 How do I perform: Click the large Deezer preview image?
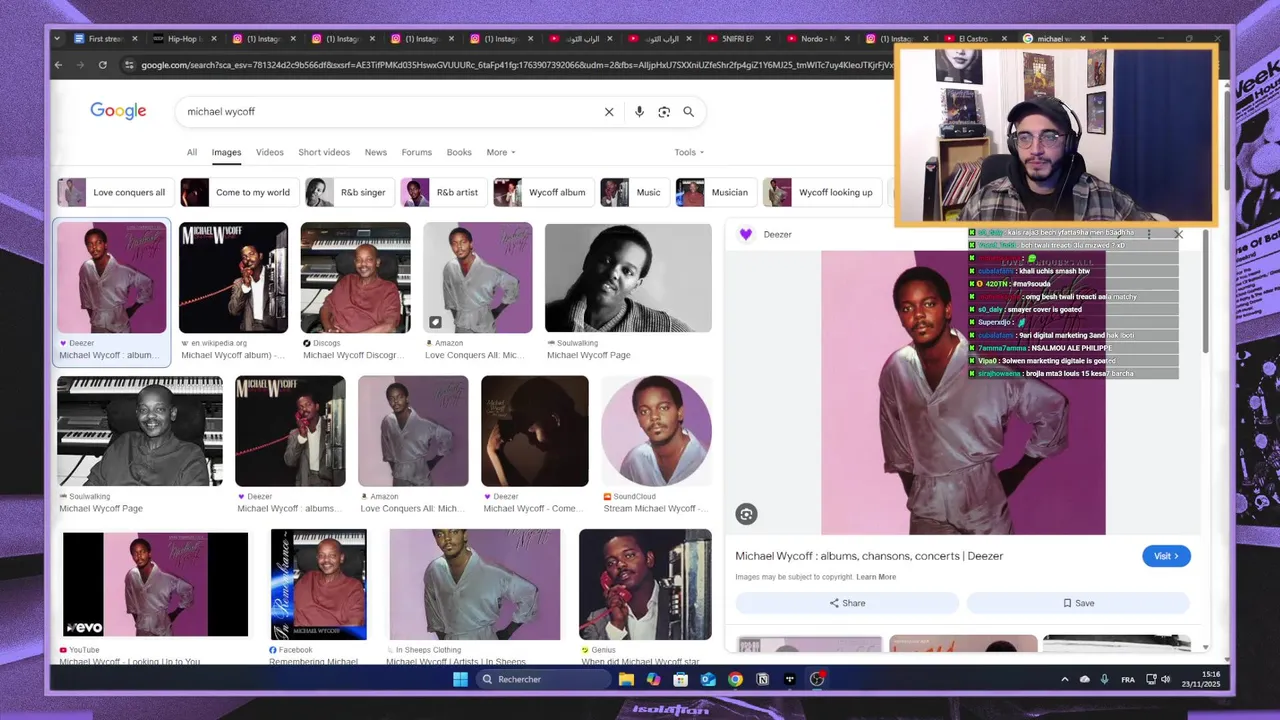pyautogui.click(x=963, y=393)
